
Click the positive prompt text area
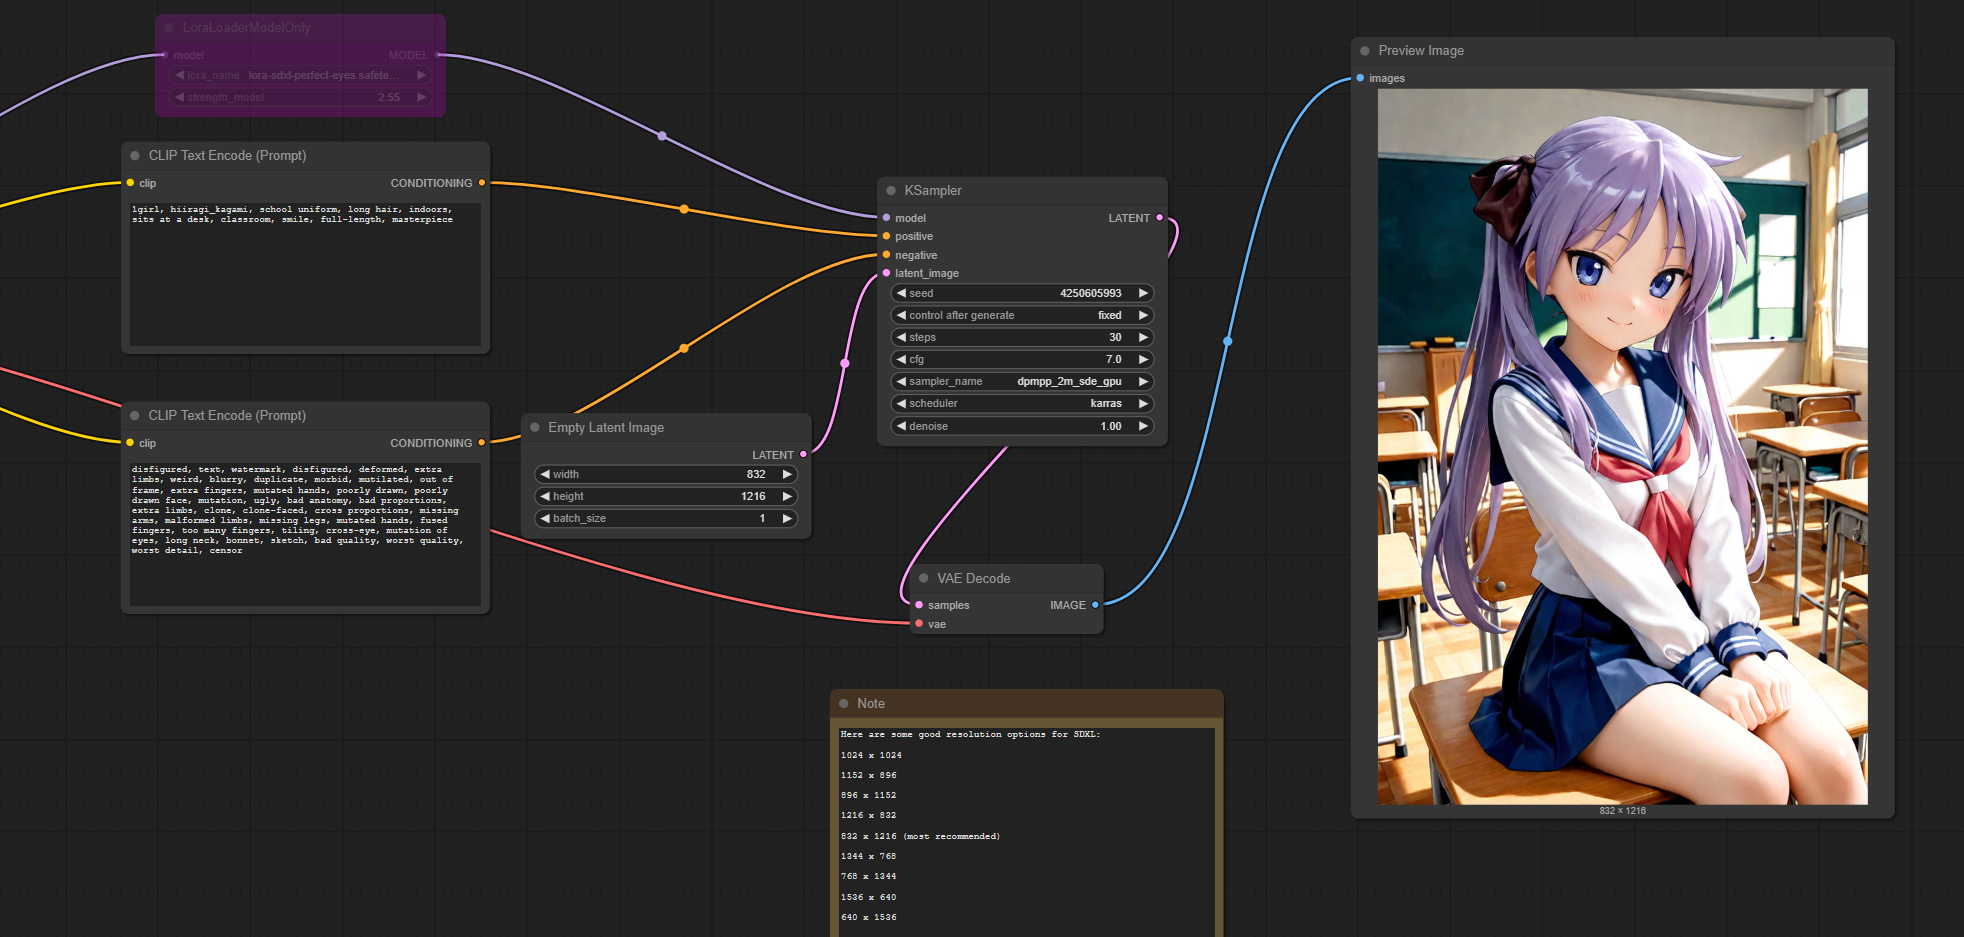click(x=305, y=274)
